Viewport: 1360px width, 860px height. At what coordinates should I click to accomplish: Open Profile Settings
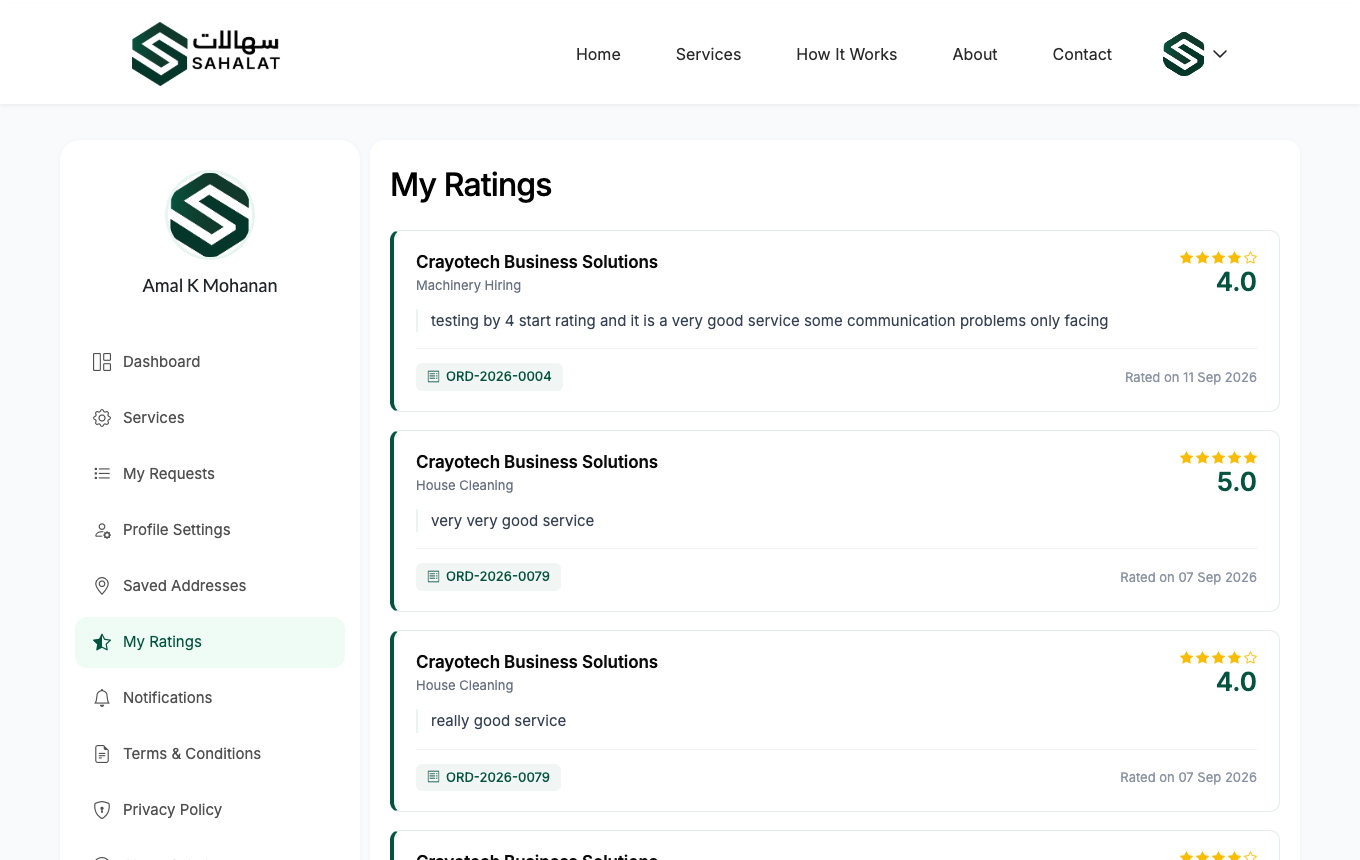[x=210, y=530]
